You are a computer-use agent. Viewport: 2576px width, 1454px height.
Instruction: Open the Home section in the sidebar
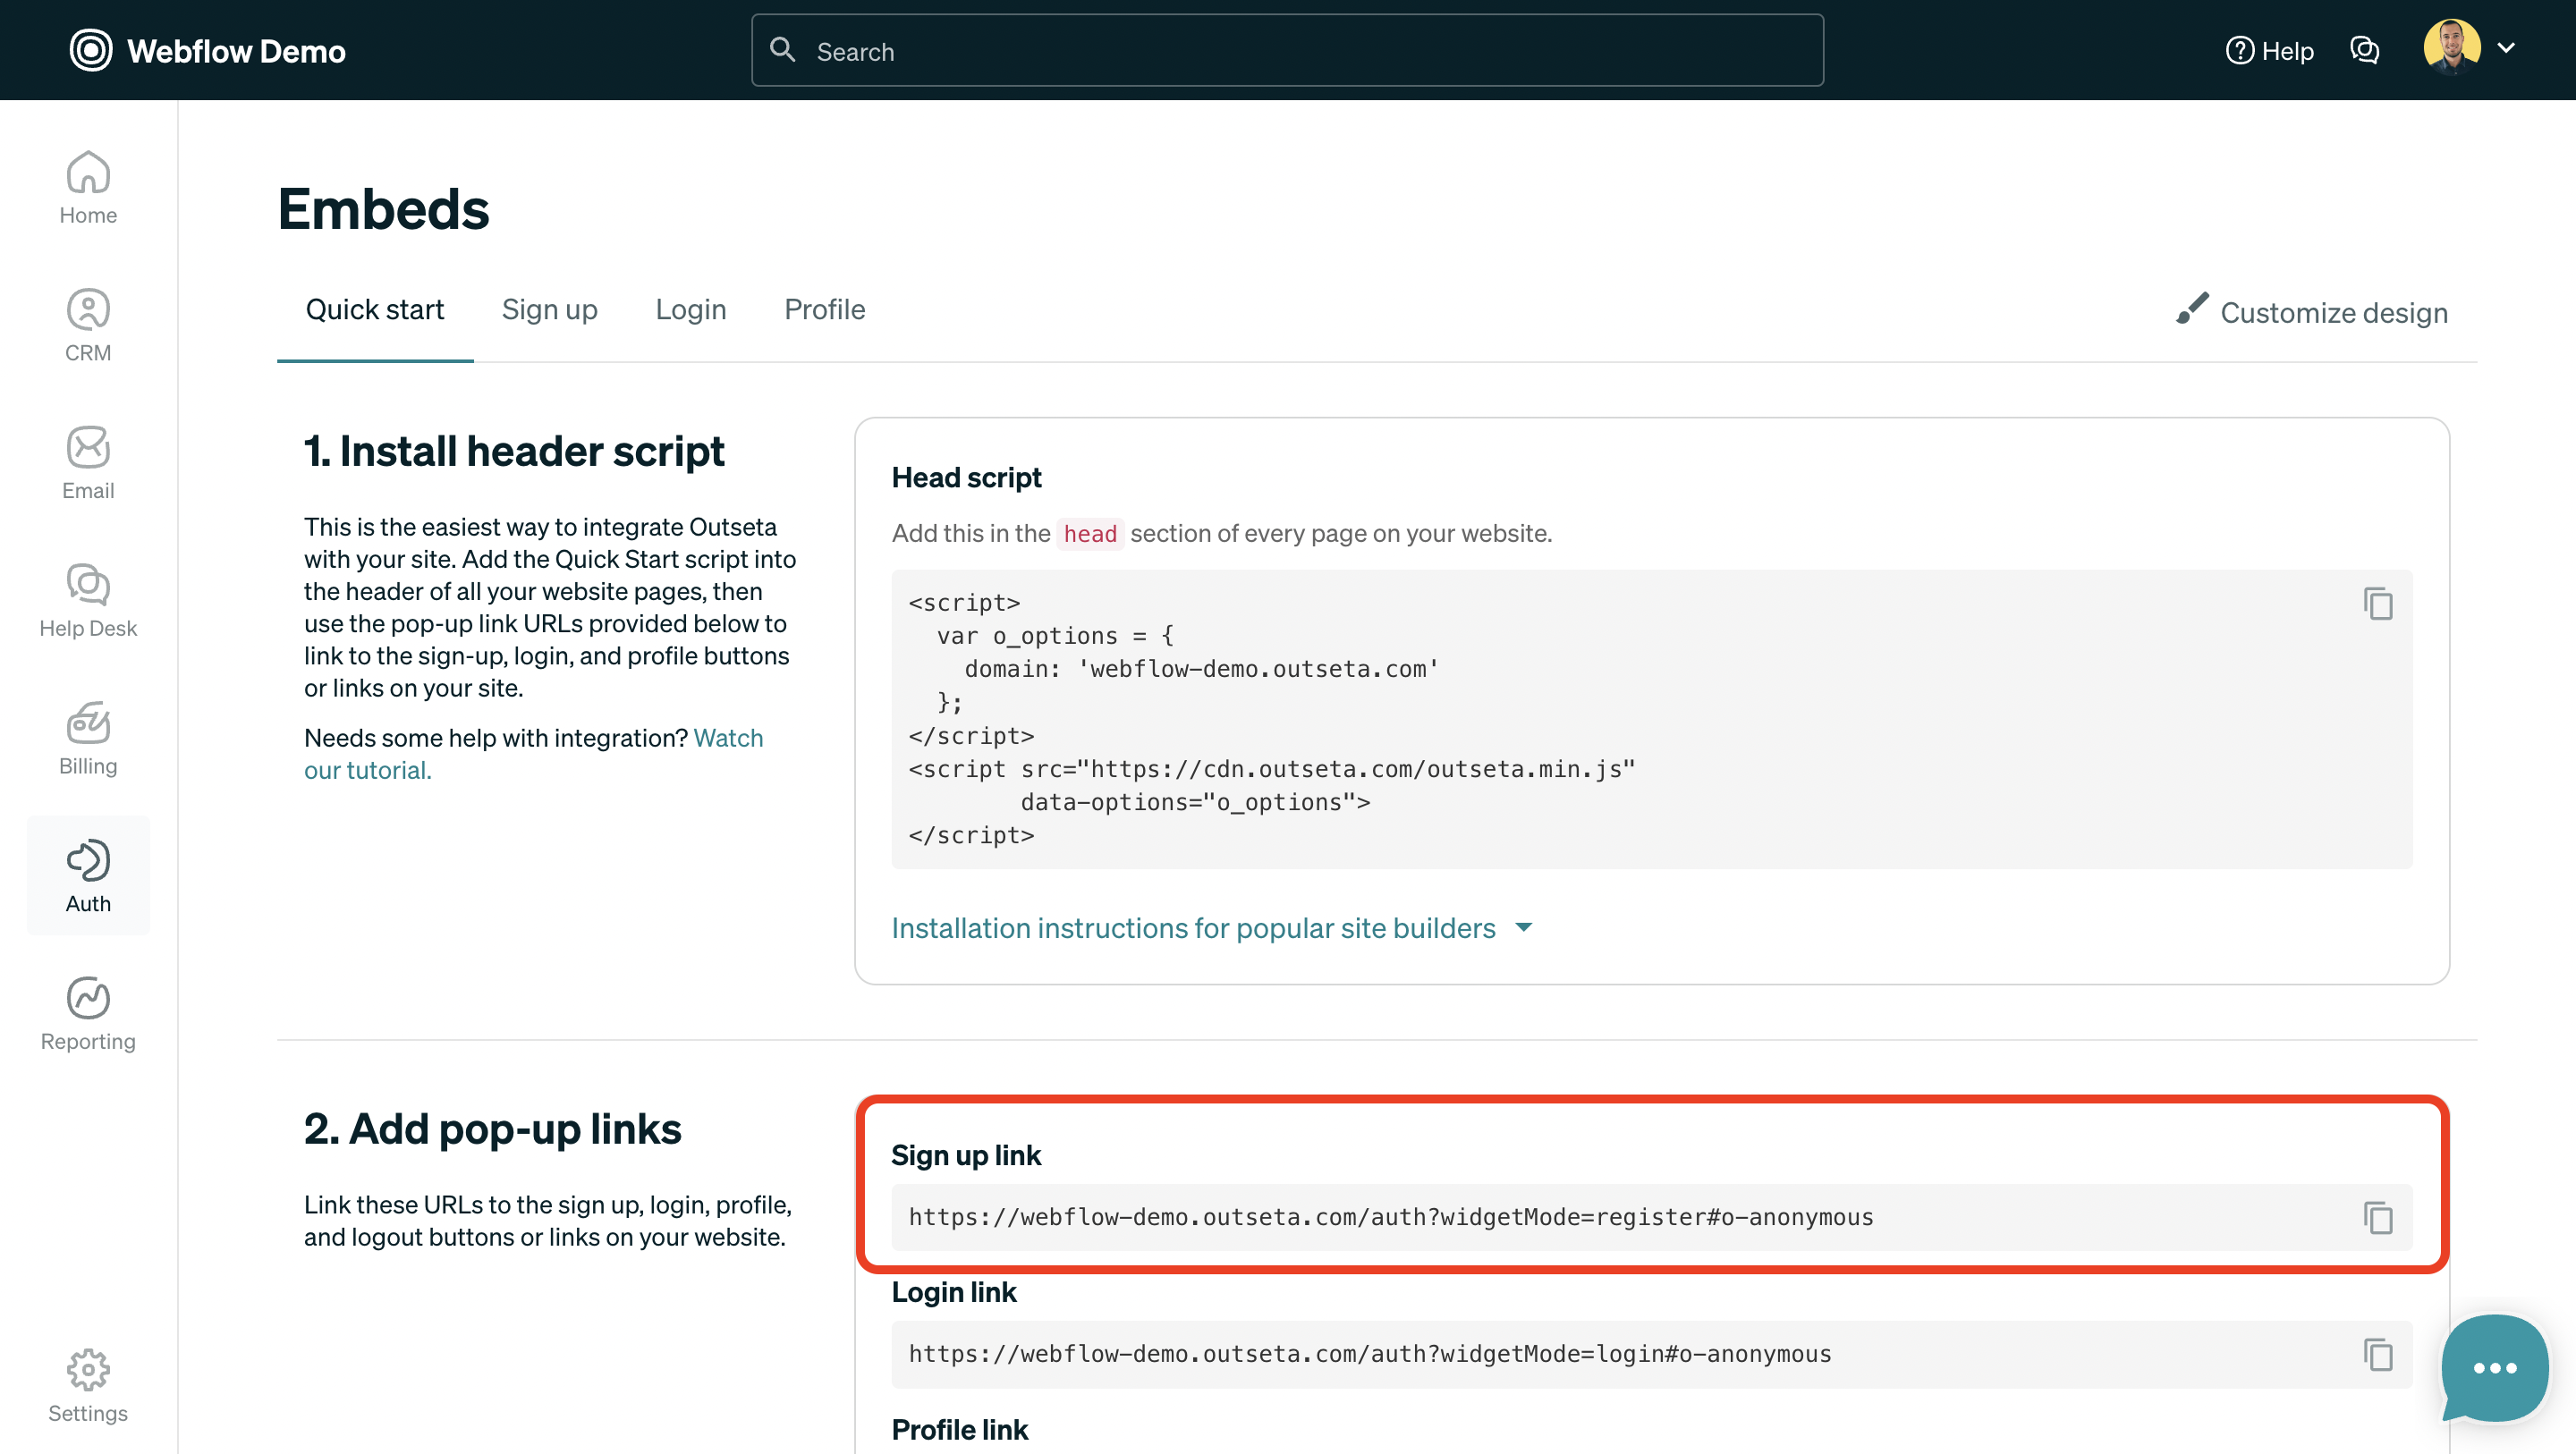pyautogui.click(x=88, y=188)
